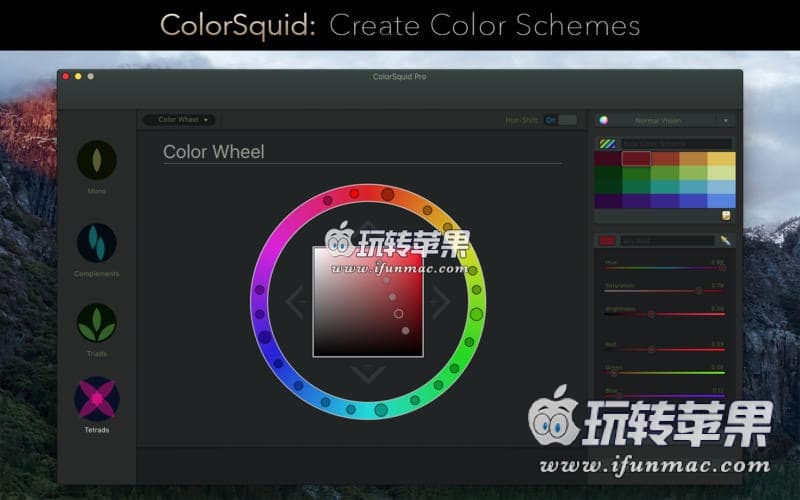Click the color name field beside the eyedropper
The height and width of the screenshot is (500, 800).
667,240
